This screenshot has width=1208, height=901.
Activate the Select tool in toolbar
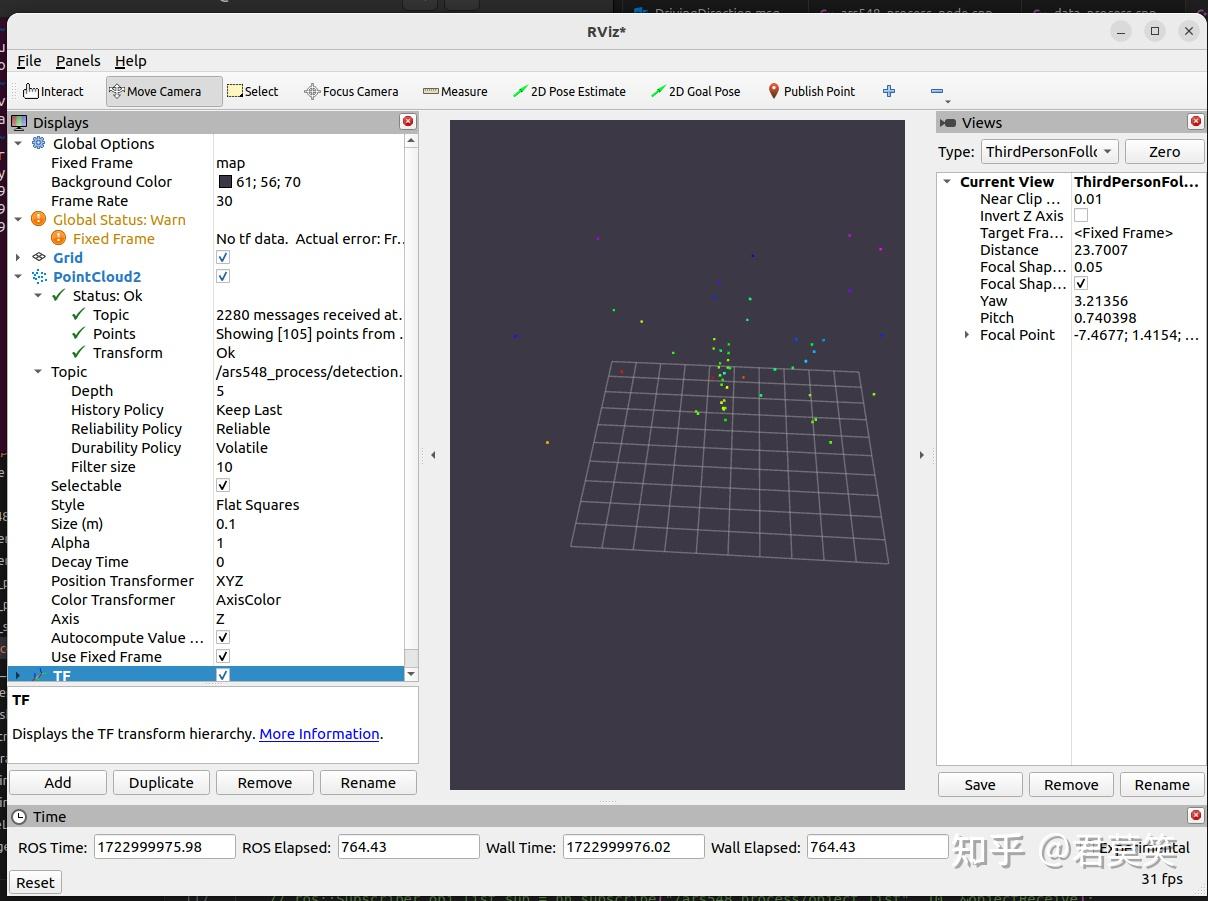(x=252, y=91)
